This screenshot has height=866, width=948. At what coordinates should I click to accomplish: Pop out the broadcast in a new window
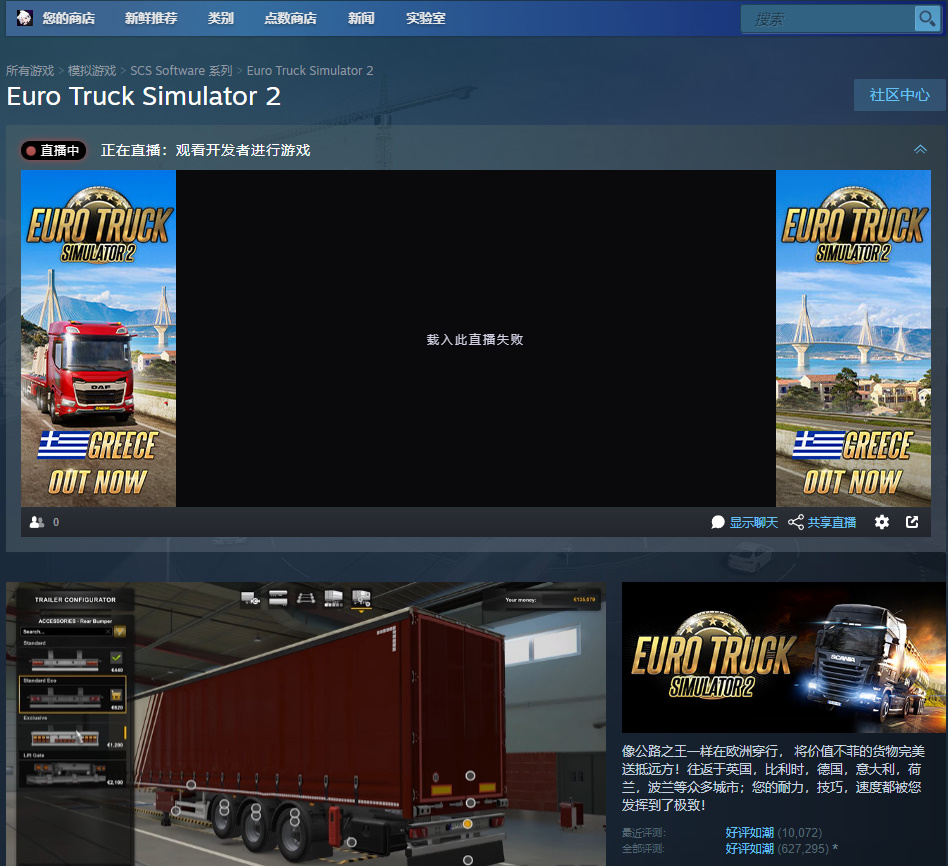[912, 522]
